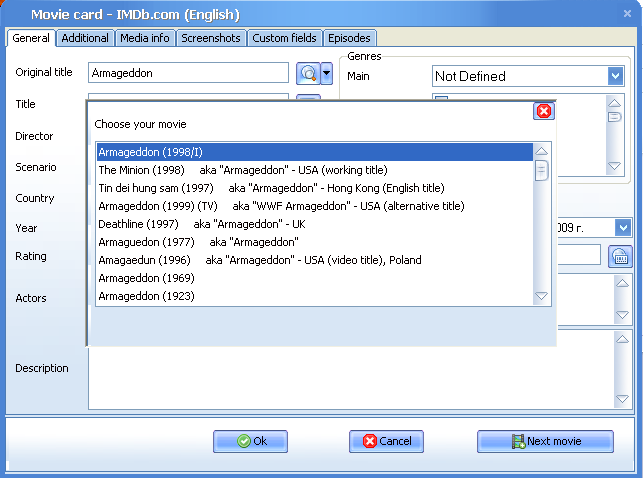Select Armageddon (1998/I) in the list
This screenshot has height=478, width=643.
[315, 152]
